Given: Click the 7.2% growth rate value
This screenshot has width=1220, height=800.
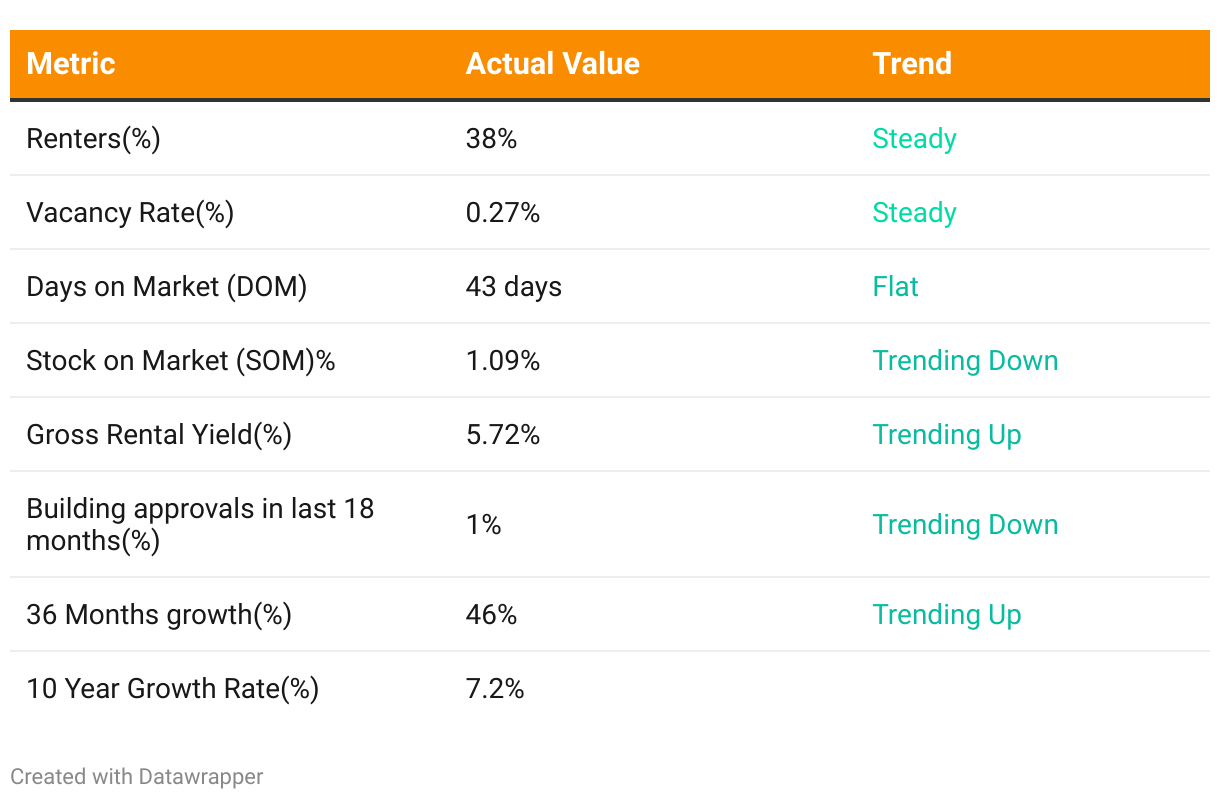Looking at the screenshot, I should 495,688.
